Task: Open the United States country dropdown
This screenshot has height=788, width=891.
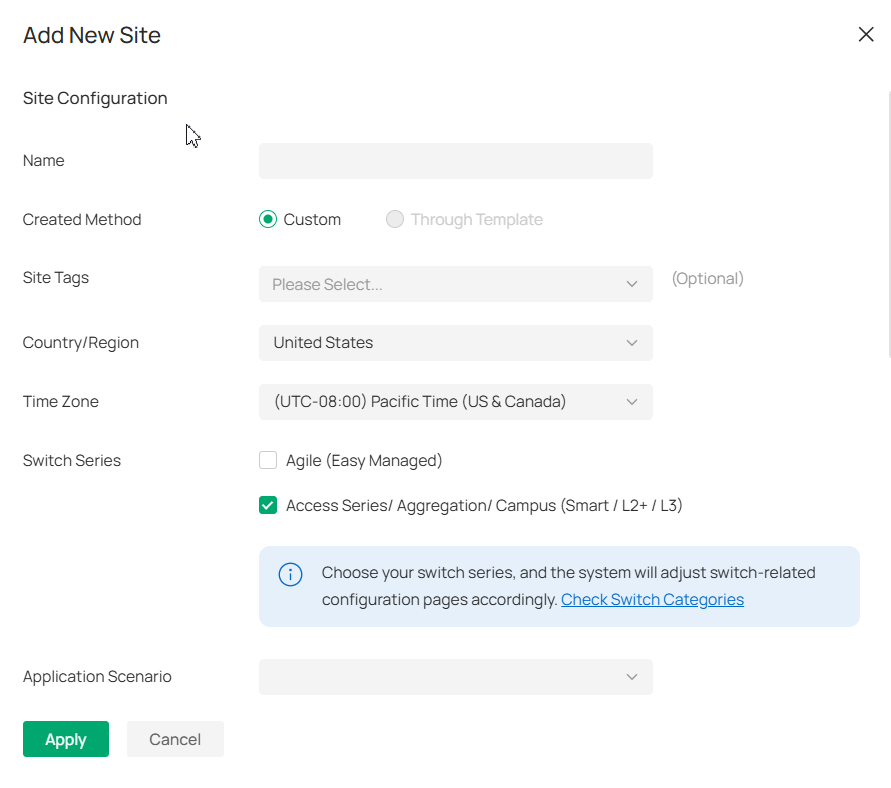Action: pyautogui.click(x=440, y=343)
